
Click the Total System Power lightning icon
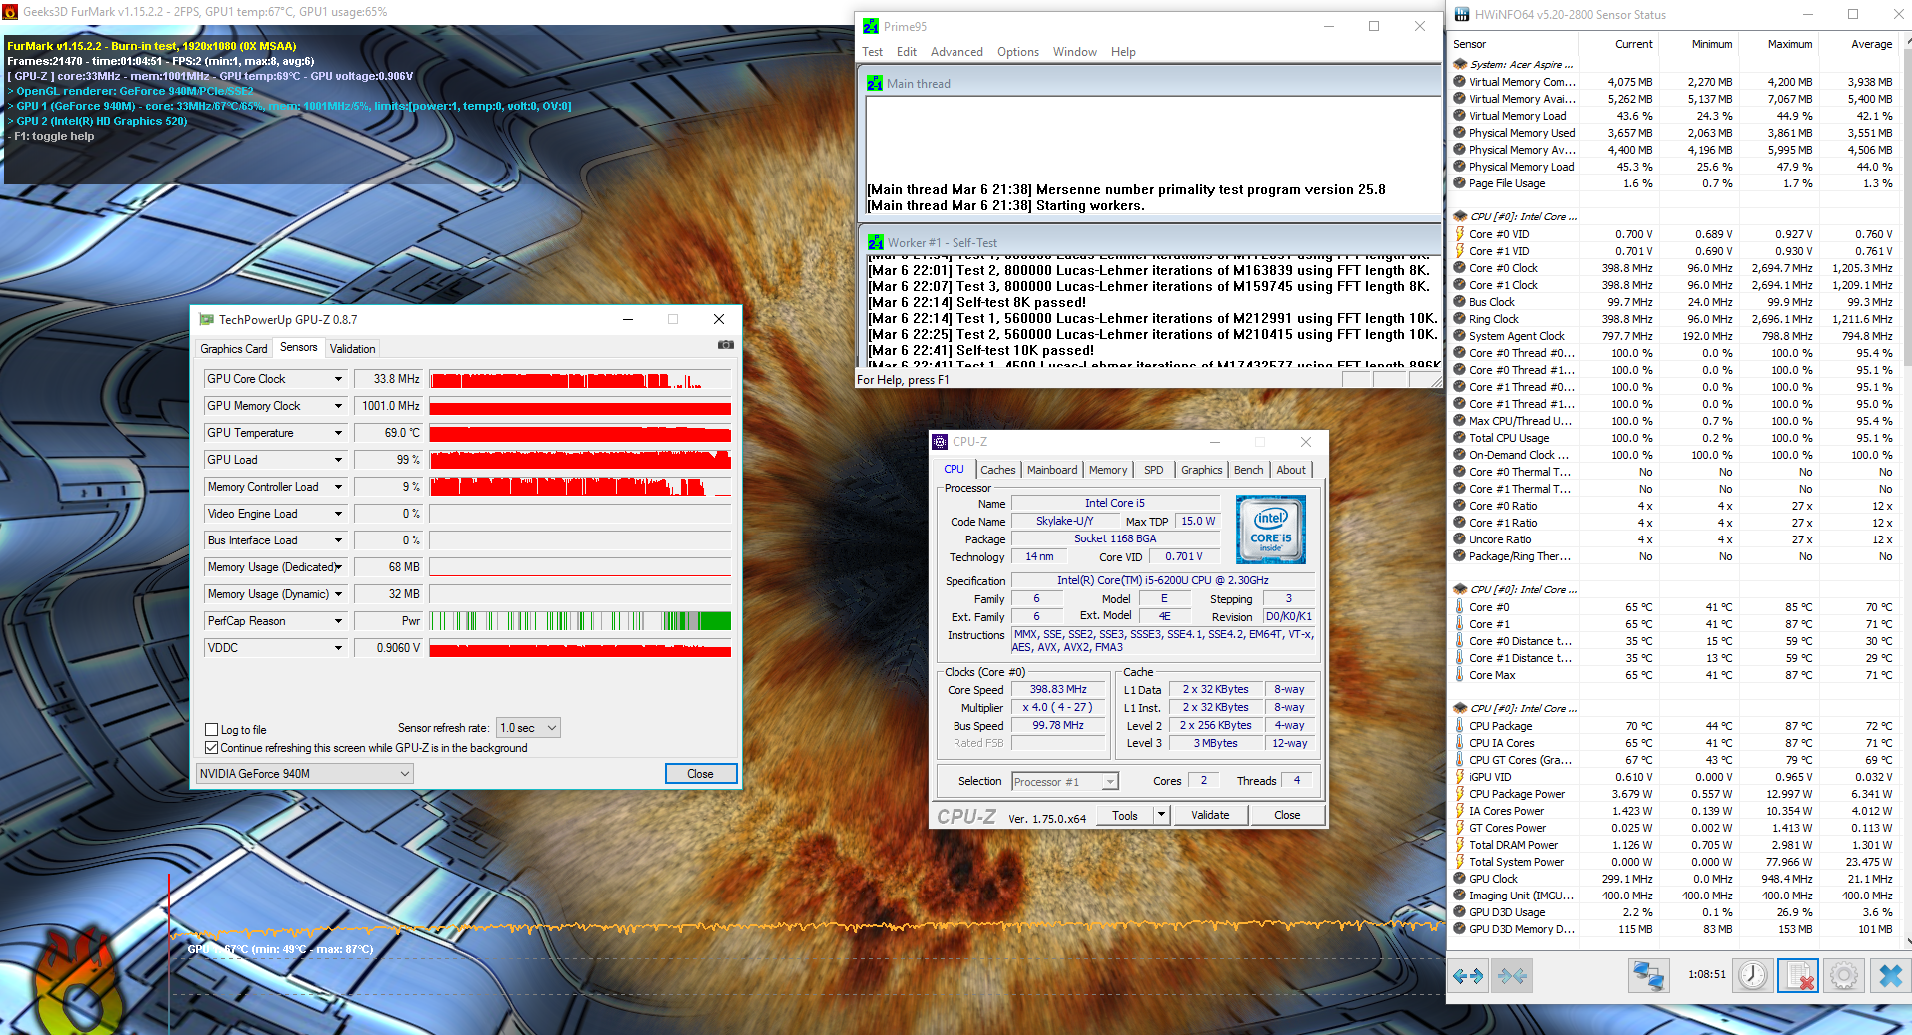(x=1460, y=862)
